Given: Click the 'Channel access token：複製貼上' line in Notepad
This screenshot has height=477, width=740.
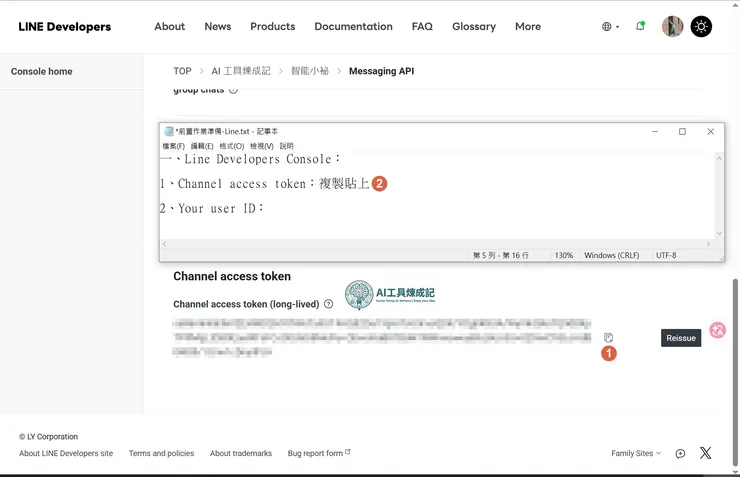Looking at the screenshot, I should click(x=265, y=184).
